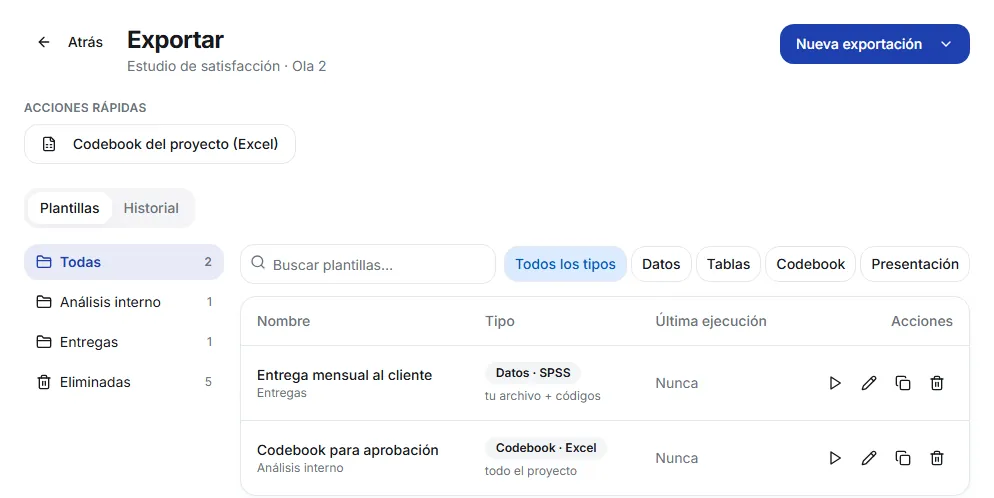Run the Codebook para aprobación template
The height and width of the screenshot is (498, 994).
click(x=835, y=457)
